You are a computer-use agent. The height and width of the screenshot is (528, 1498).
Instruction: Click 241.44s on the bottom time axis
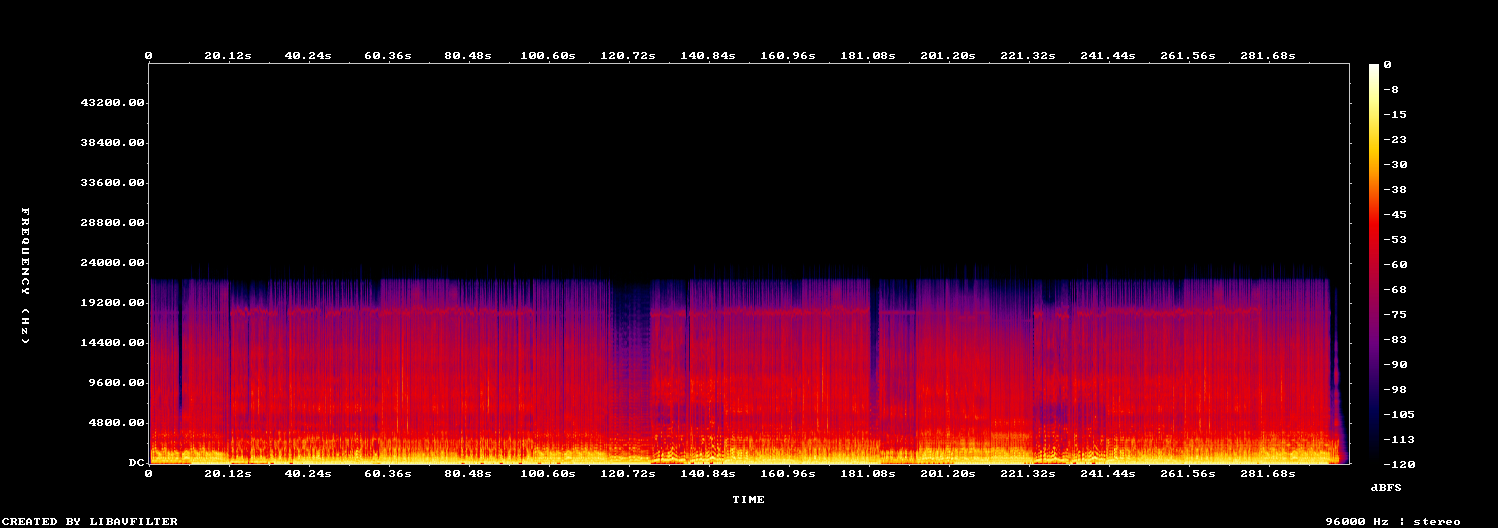coord(1108,474)
